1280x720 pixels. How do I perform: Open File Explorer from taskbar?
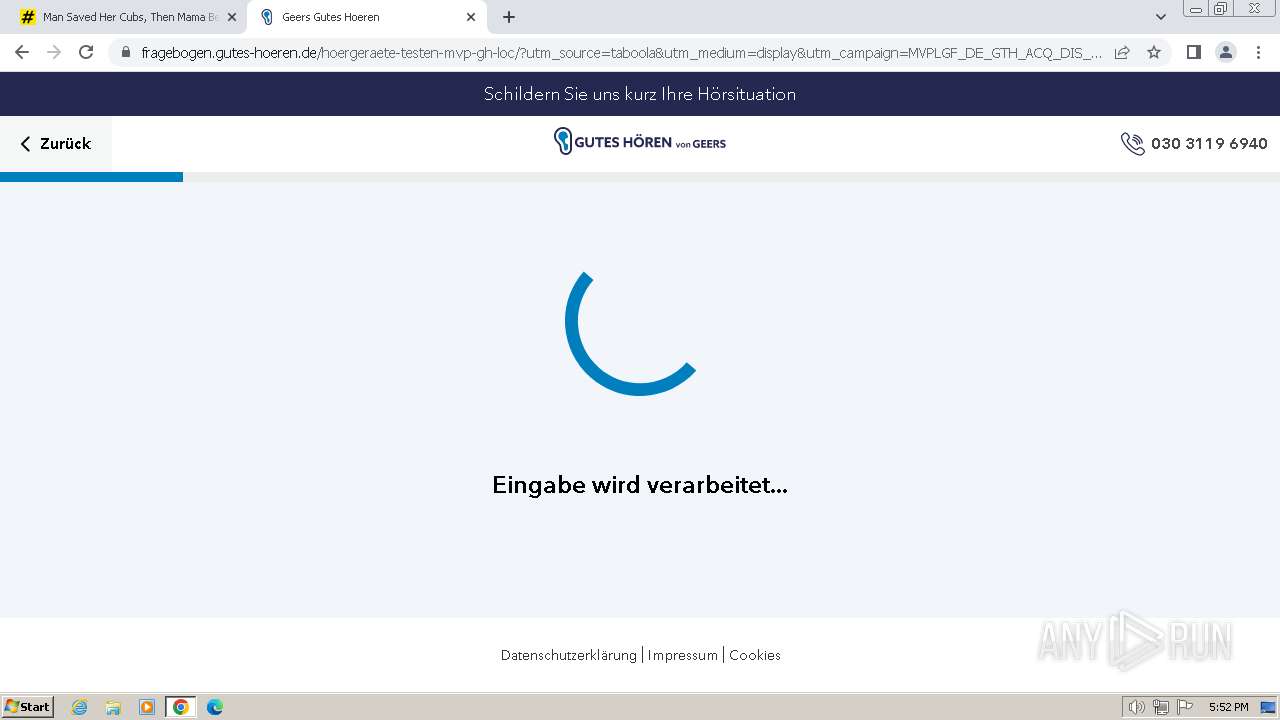coord(113,707)
